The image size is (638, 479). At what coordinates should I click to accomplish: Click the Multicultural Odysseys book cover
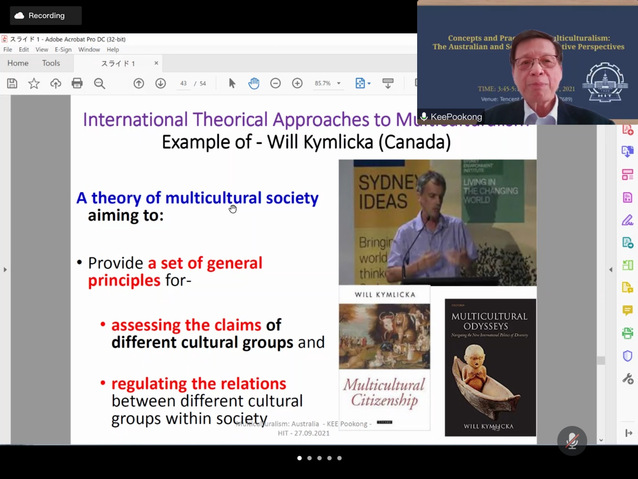tap(490, 367)
